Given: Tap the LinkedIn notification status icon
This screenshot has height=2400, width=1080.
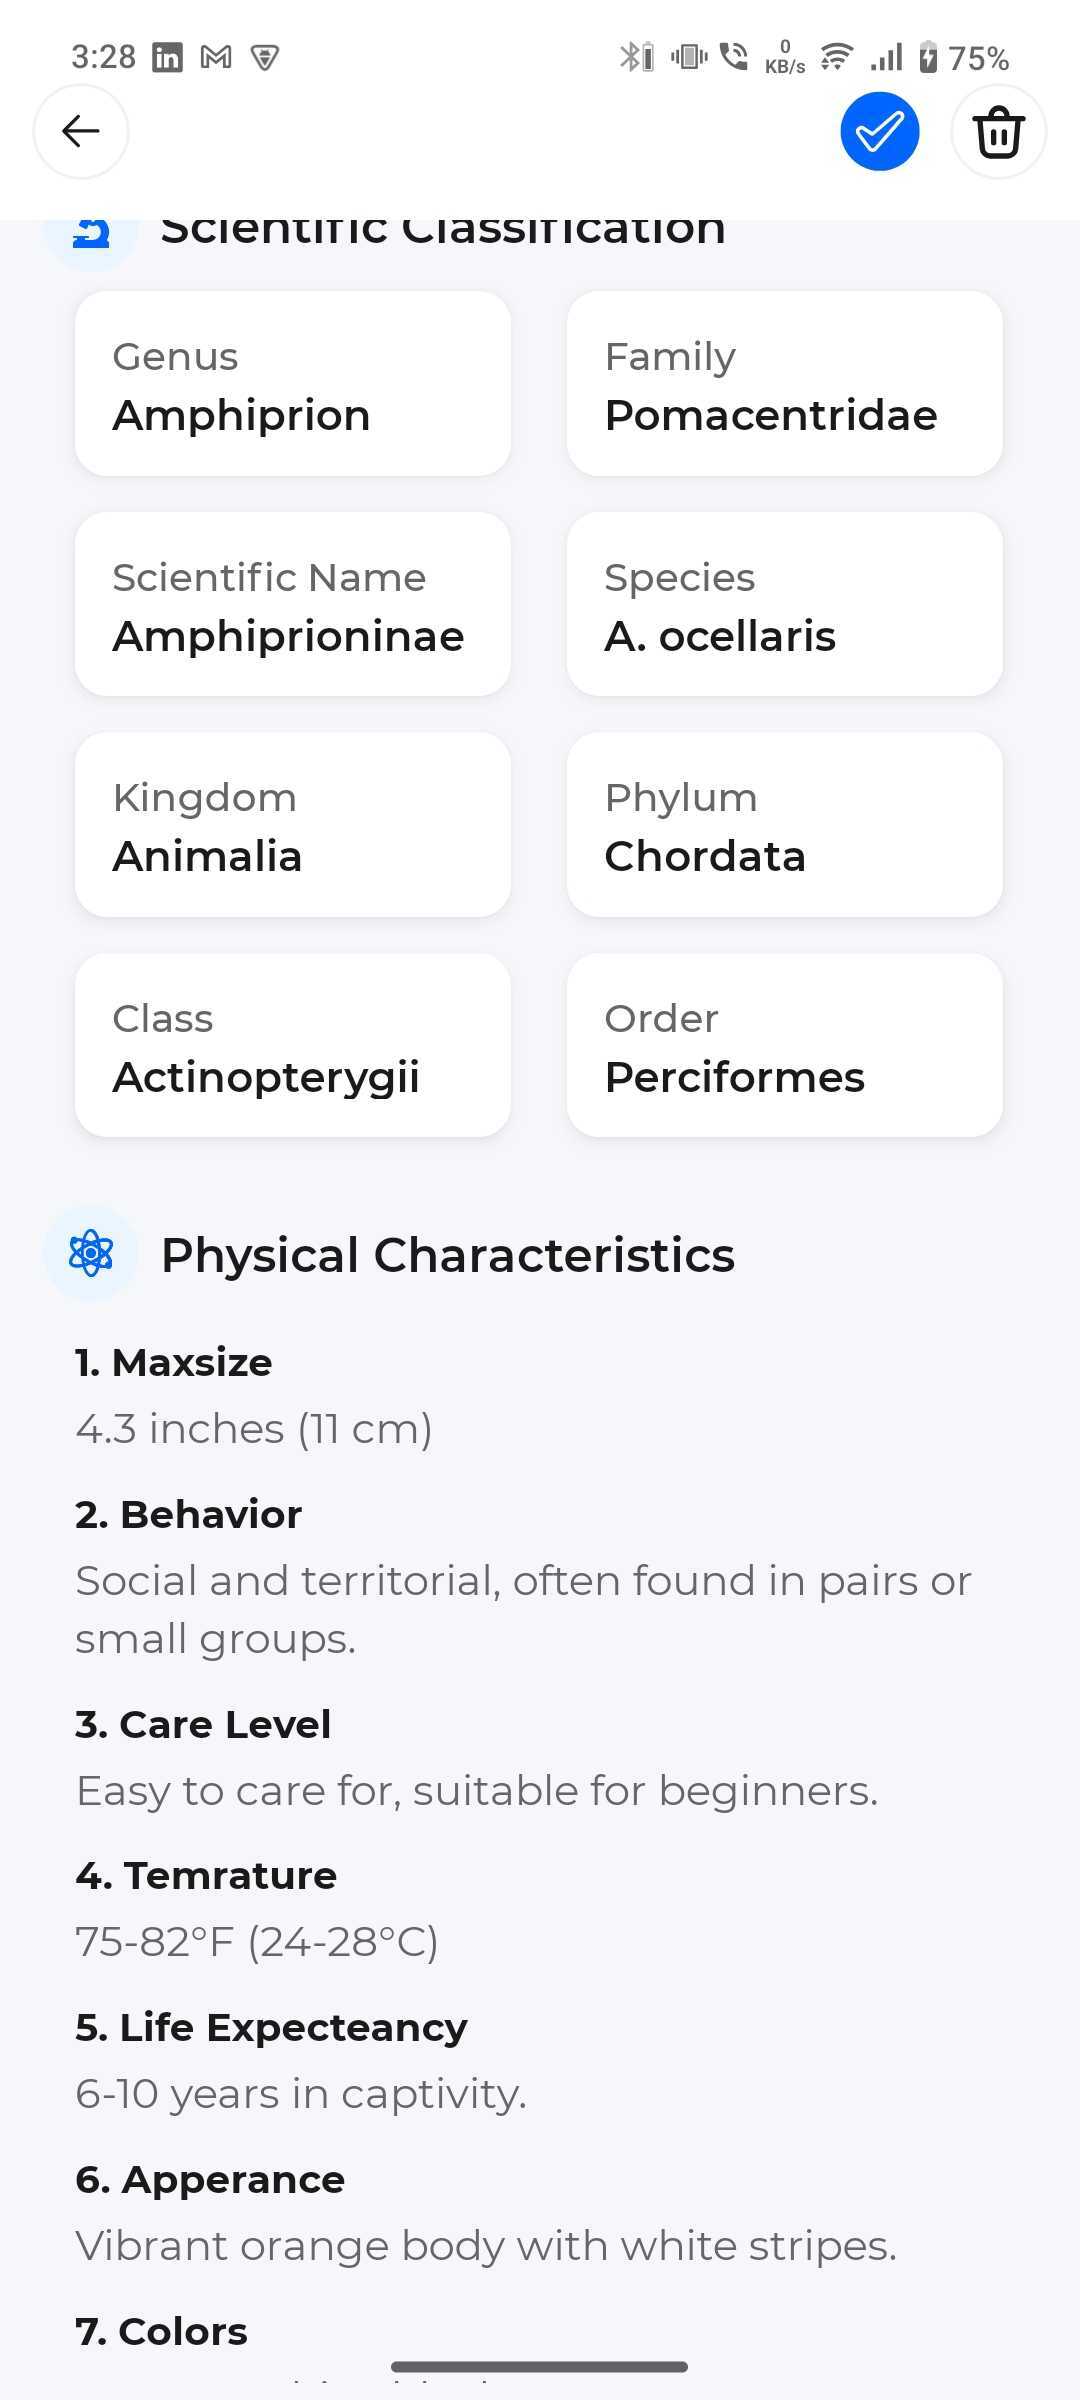Looking at the screenshot, I should (167, 58).
